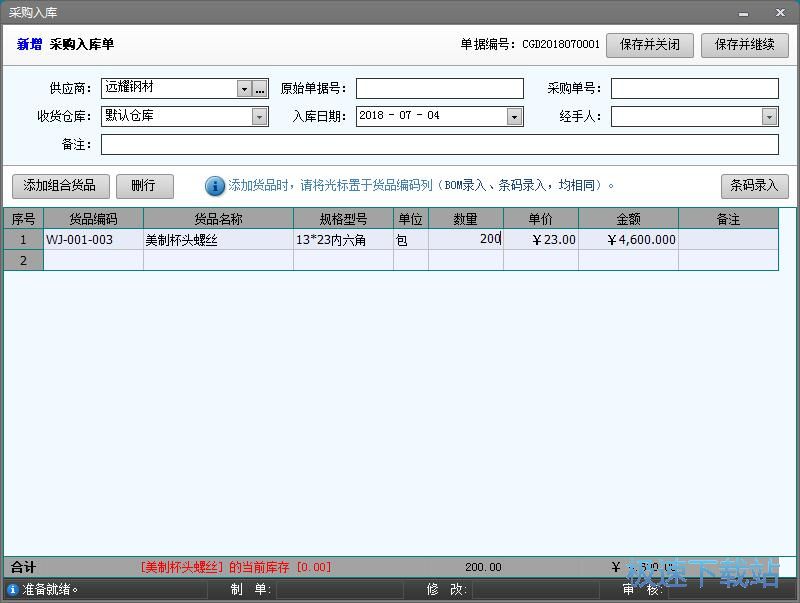The height and width of the screenshot is (603, 800).
Task: Click the unit price cell ￥23.00
Action: coord(541,239)
